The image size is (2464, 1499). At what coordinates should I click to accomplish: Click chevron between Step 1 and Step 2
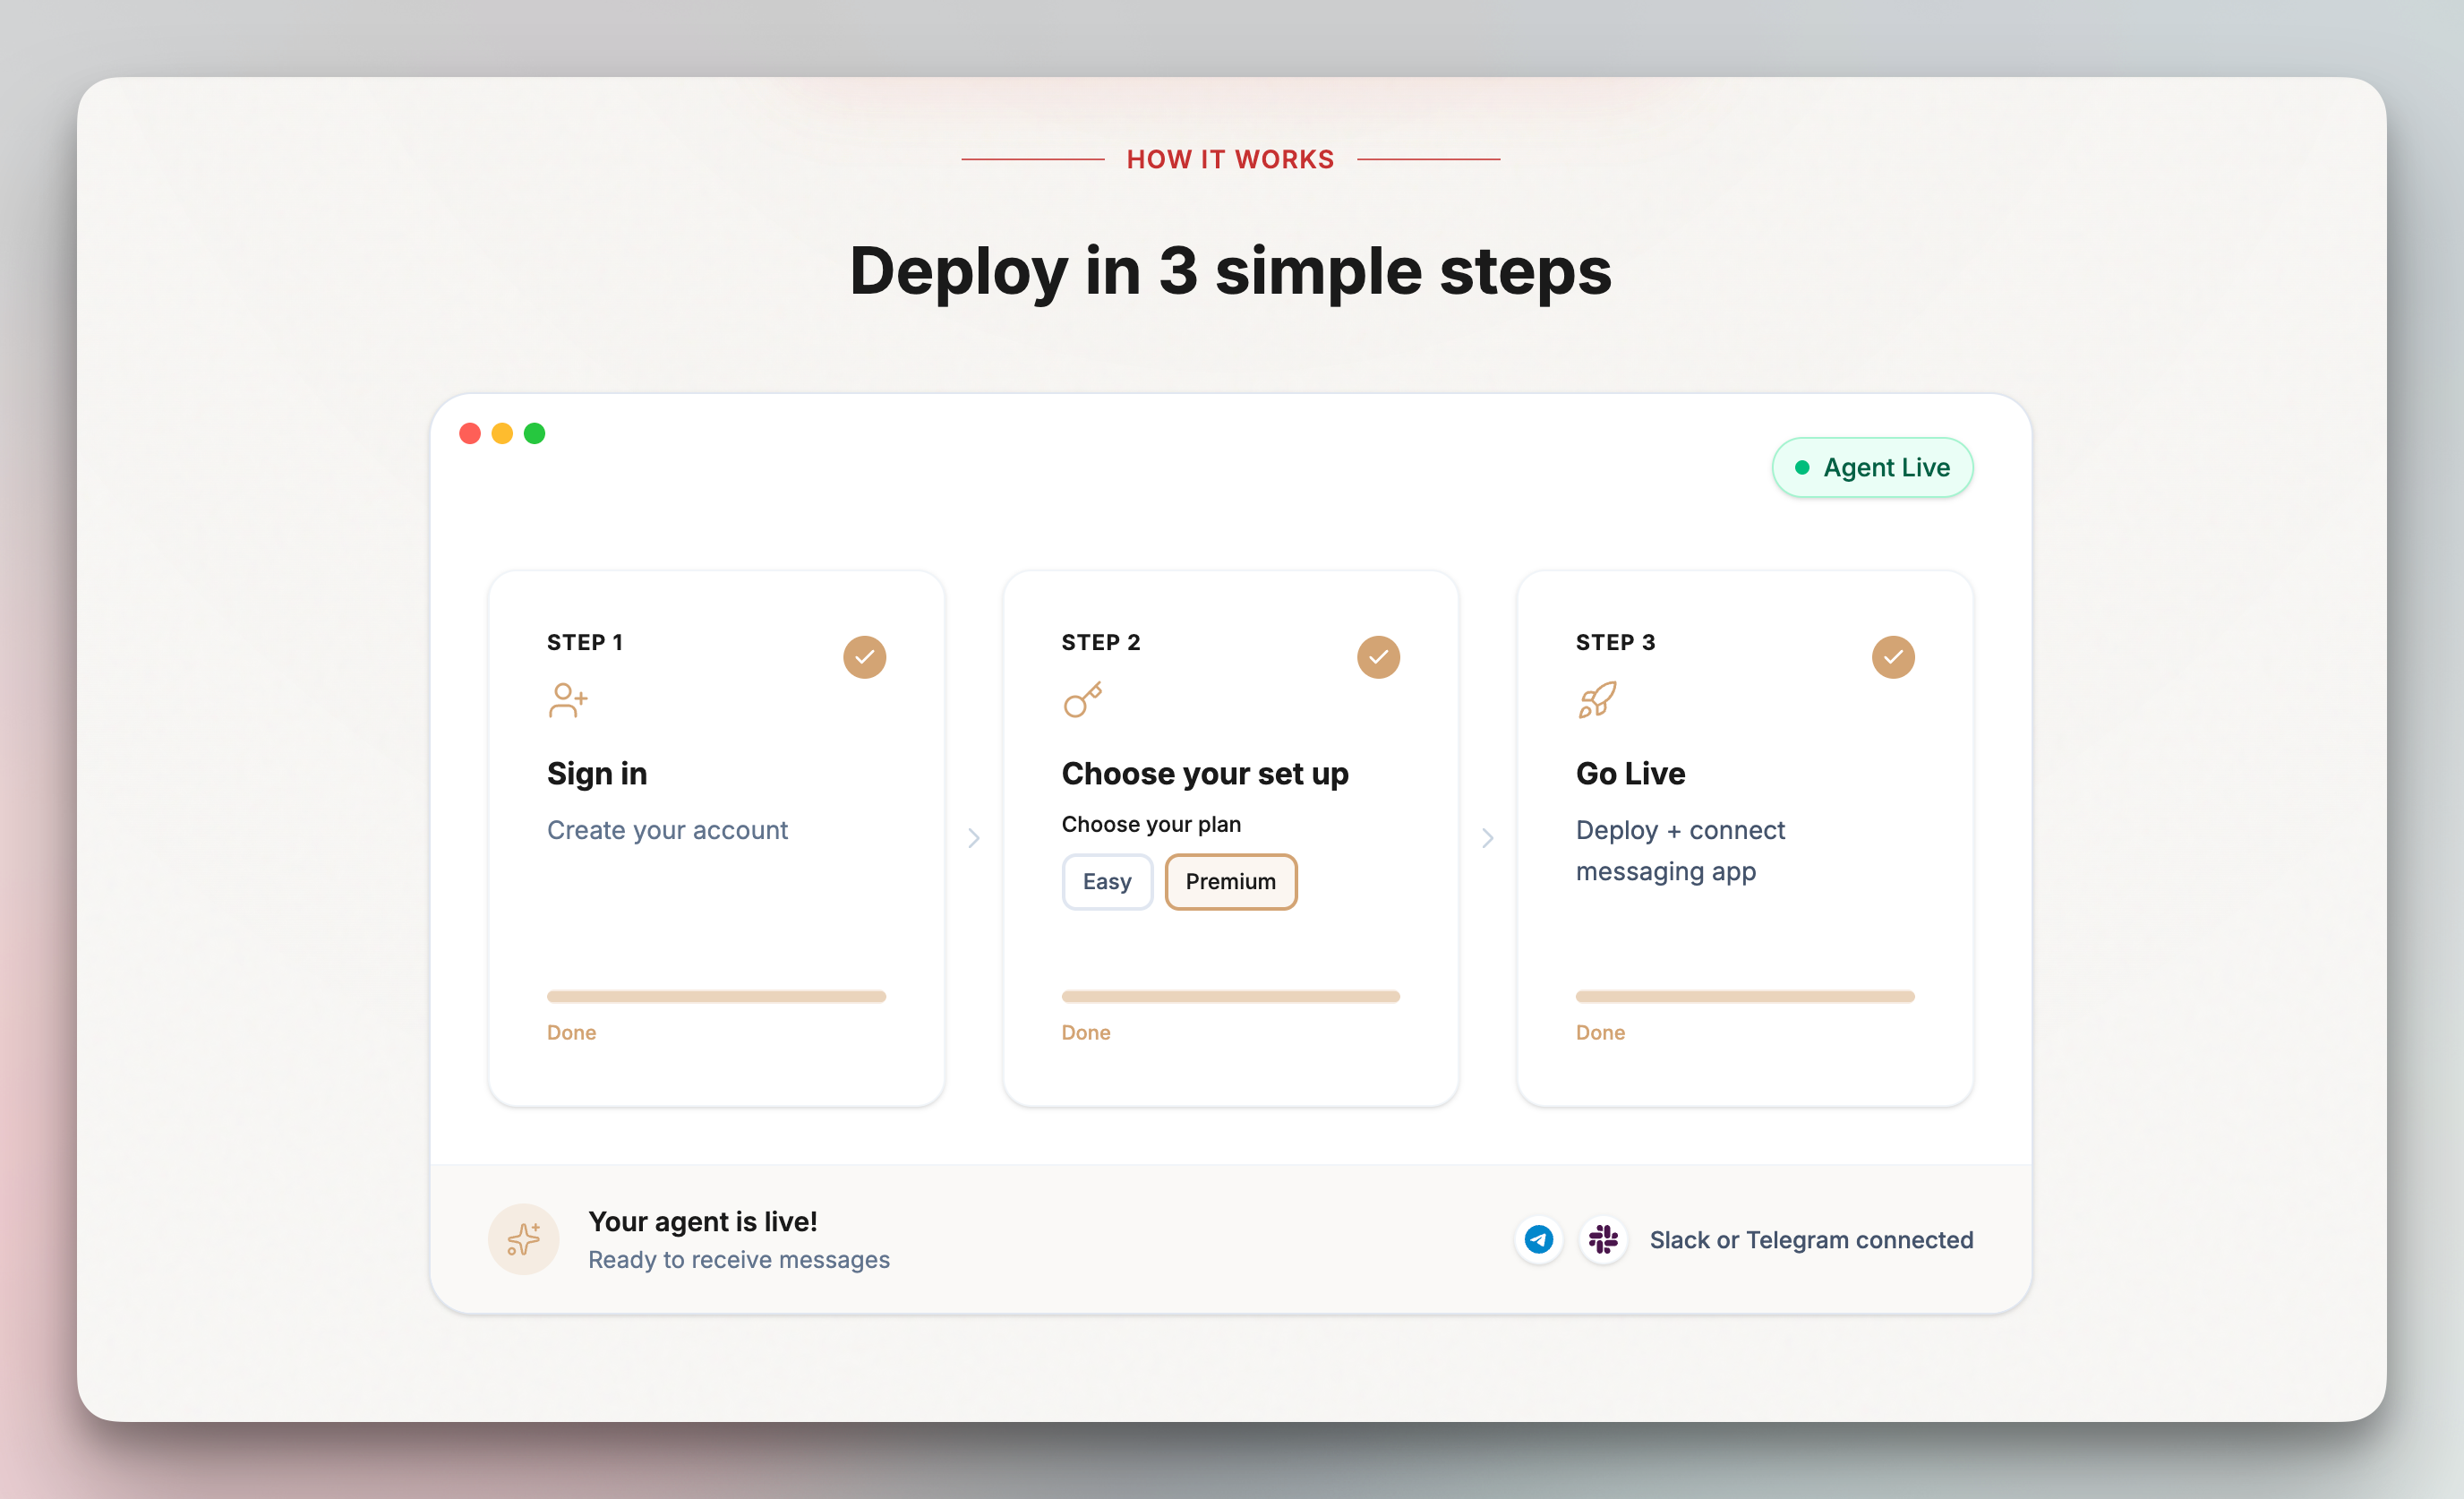click(974, 838)
